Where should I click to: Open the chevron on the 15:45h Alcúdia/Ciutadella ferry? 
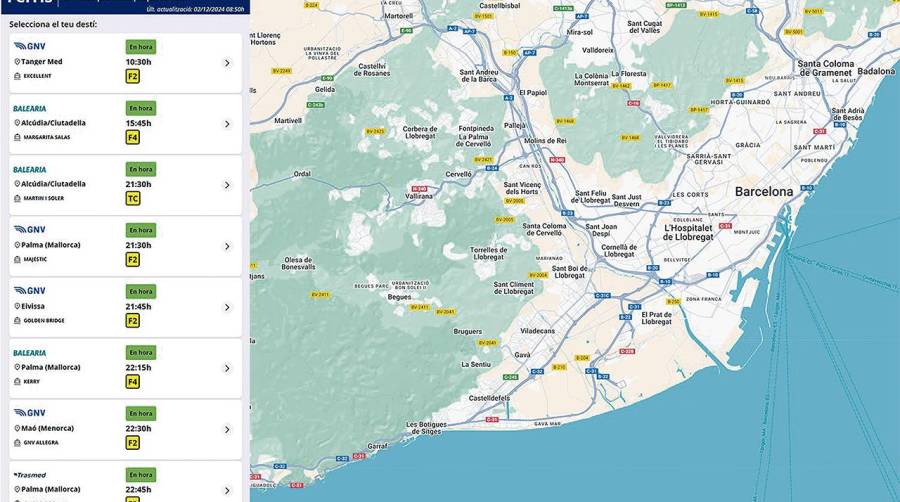pos(227,124)
